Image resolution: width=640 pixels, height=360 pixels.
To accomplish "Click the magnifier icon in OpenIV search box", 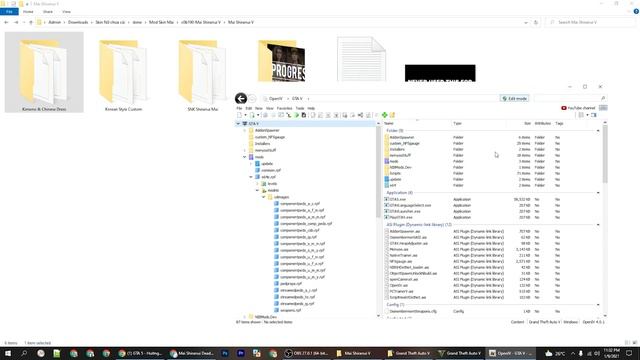I will point(602,98).
